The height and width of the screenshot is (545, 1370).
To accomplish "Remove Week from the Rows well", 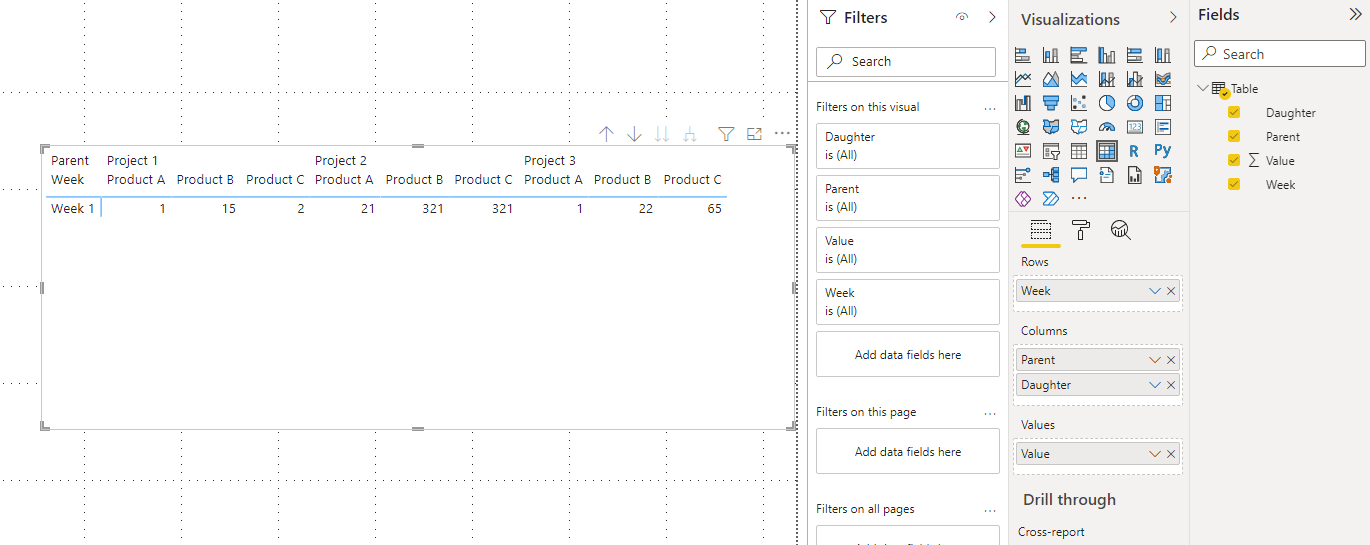I will pos(1171,291).
